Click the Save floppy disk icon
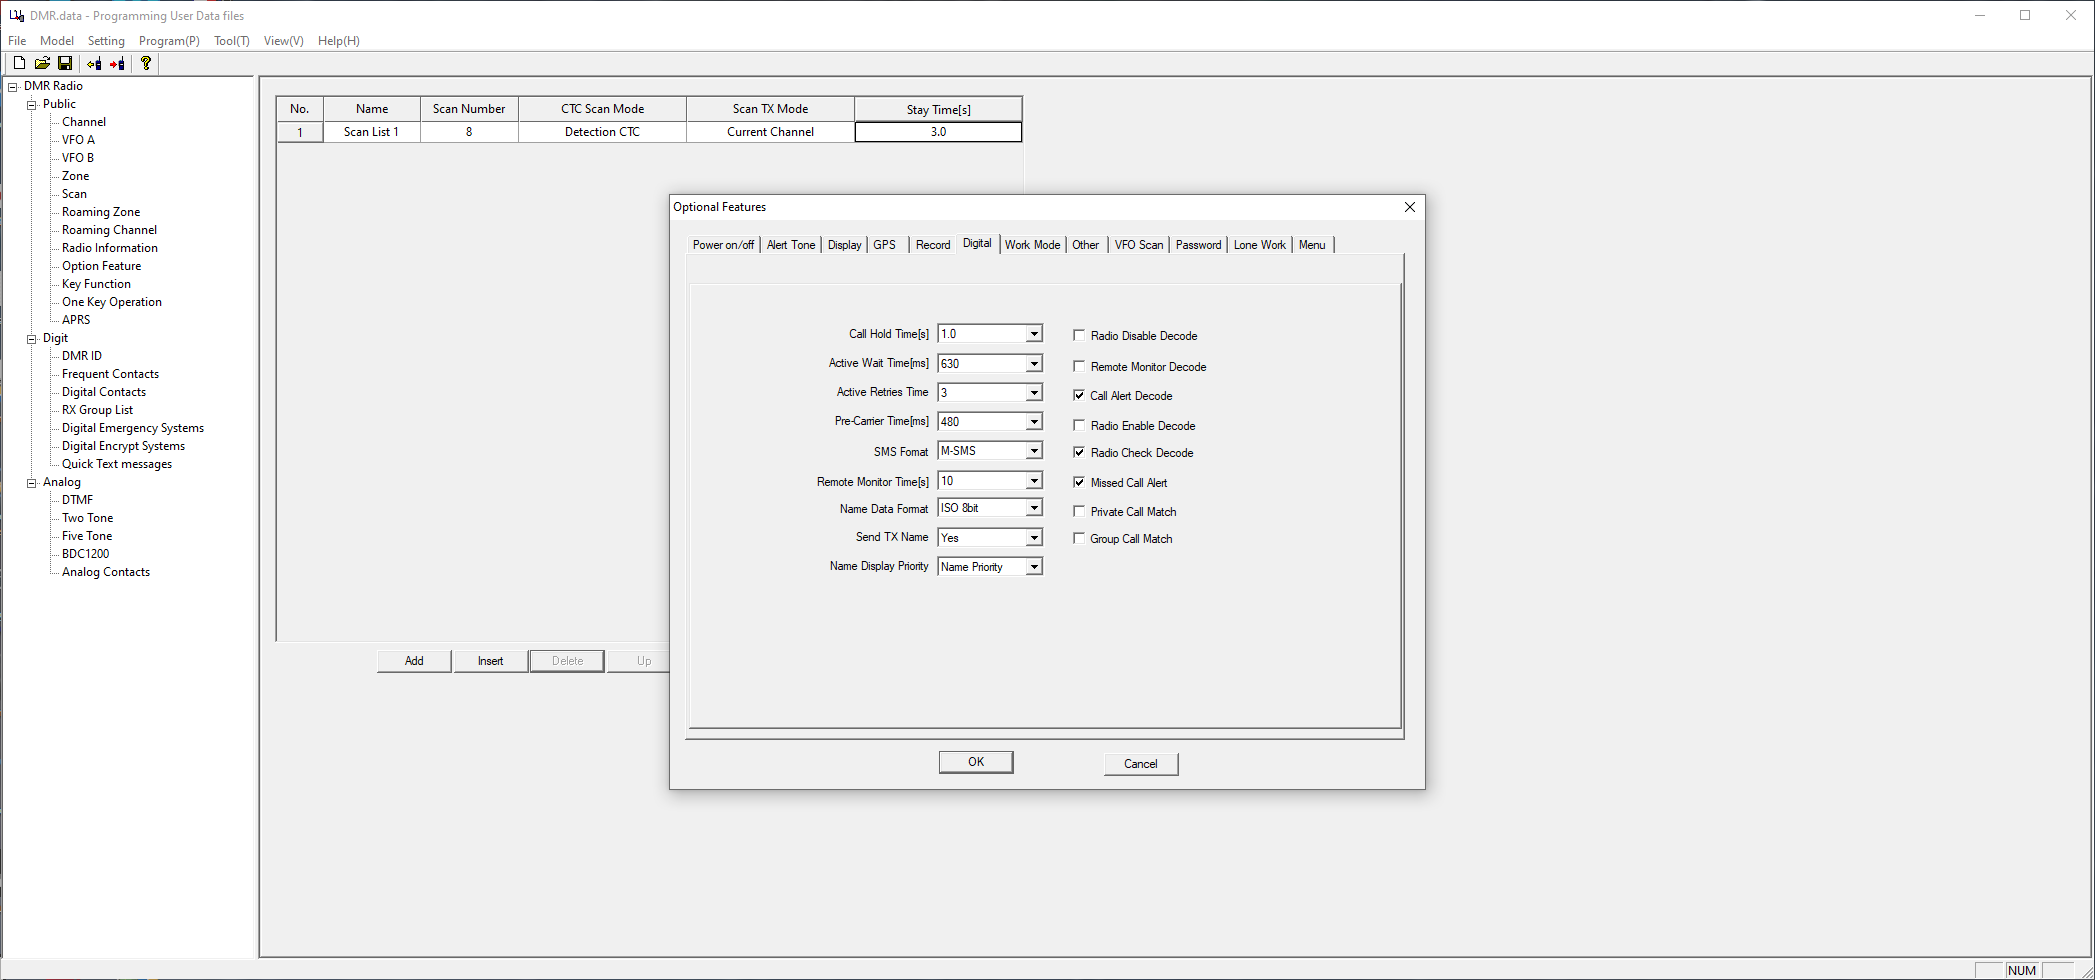 [65, 63]
